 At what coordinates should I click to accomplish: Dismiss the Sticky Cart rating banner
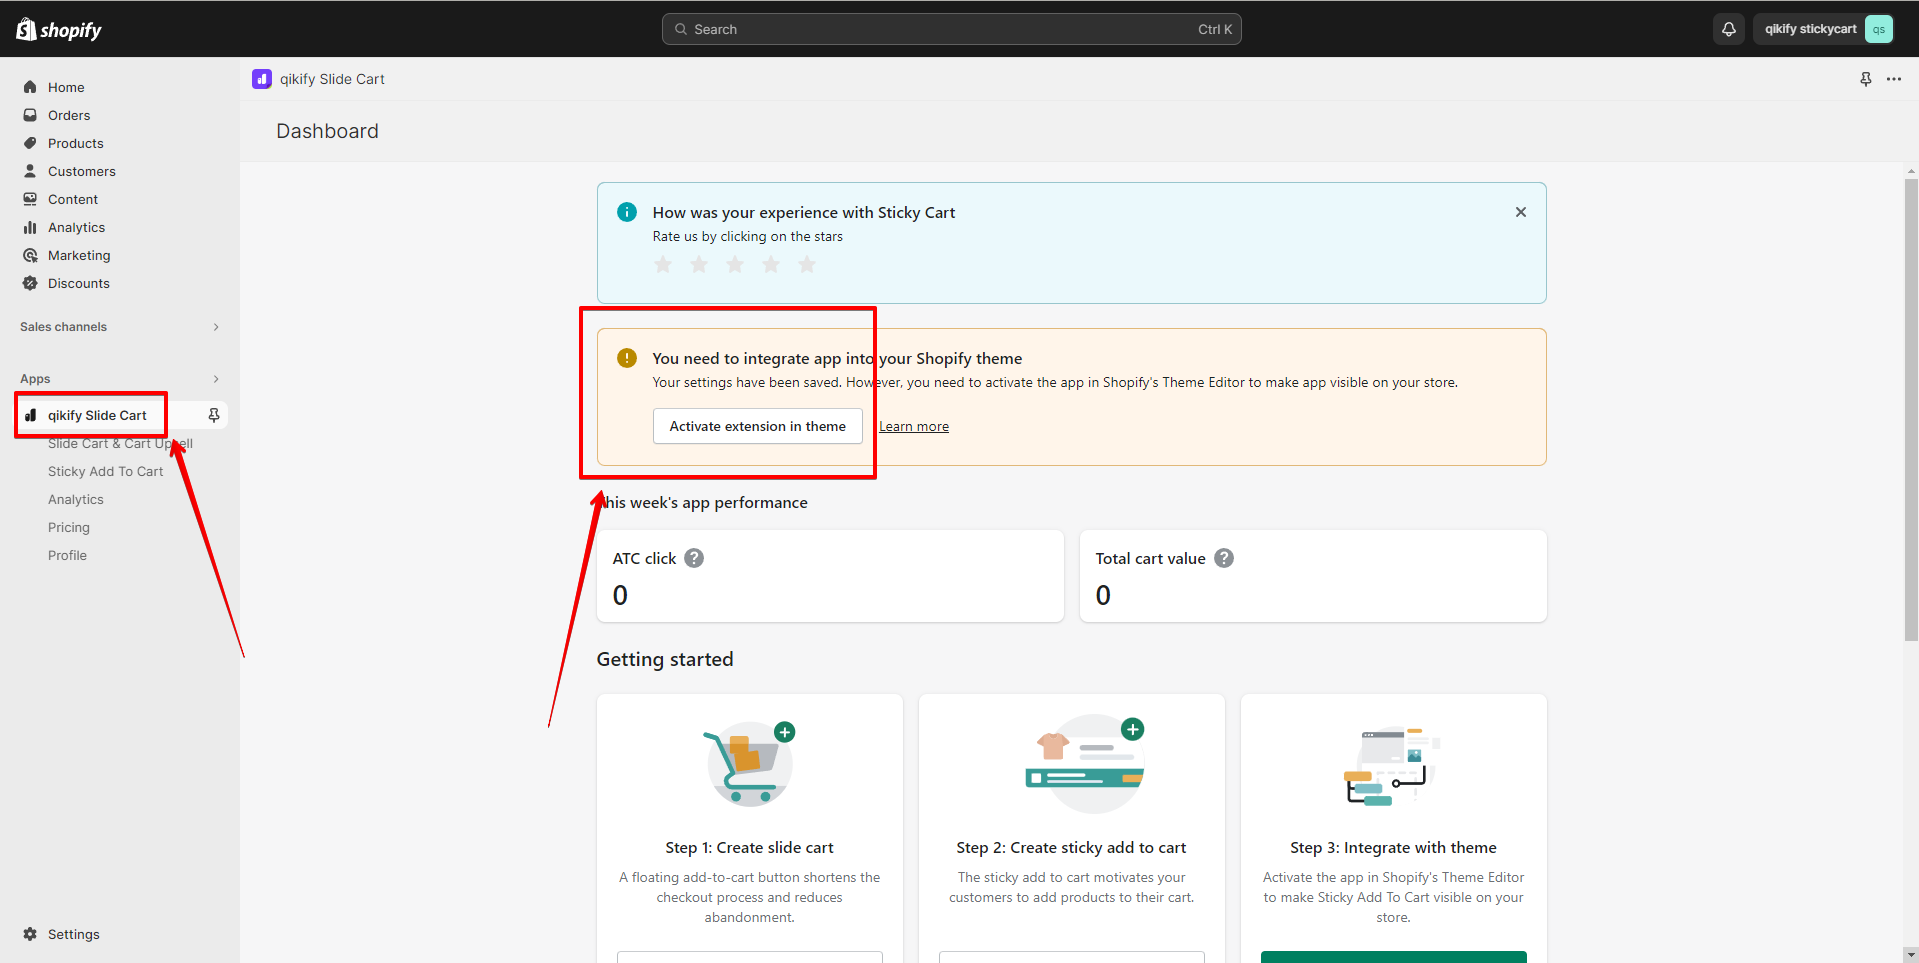click(1521, 212)
